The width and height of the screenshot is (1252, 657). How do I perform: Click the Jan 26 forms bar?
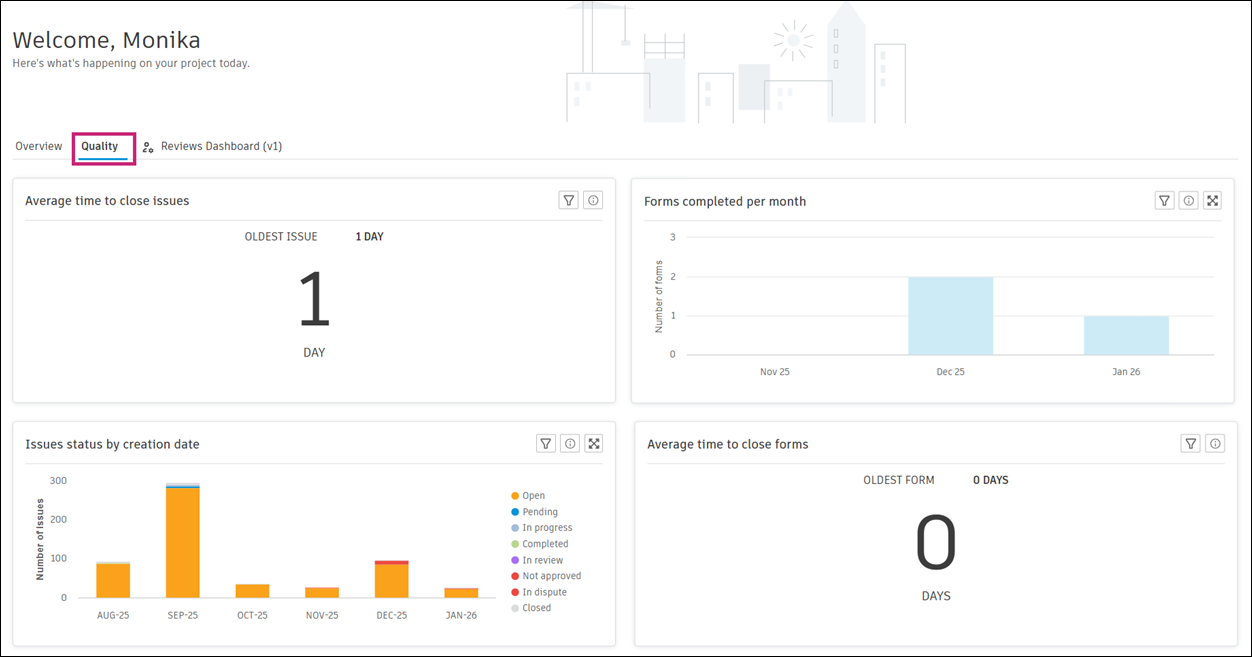tap(1126, 335)
